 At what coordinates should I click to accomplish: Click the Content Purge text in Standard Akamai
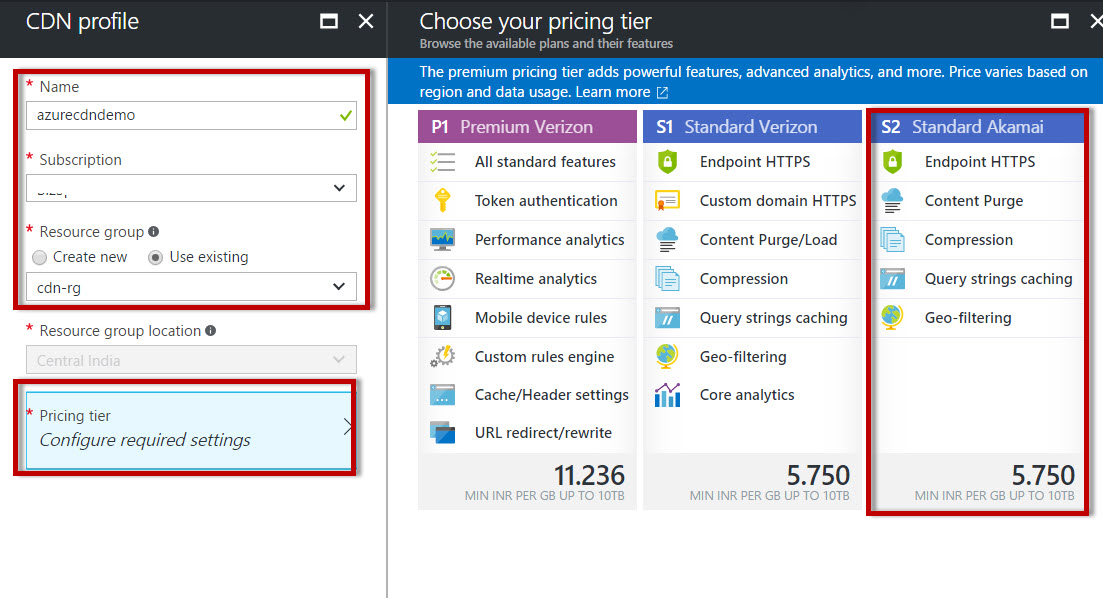point(974,201)
